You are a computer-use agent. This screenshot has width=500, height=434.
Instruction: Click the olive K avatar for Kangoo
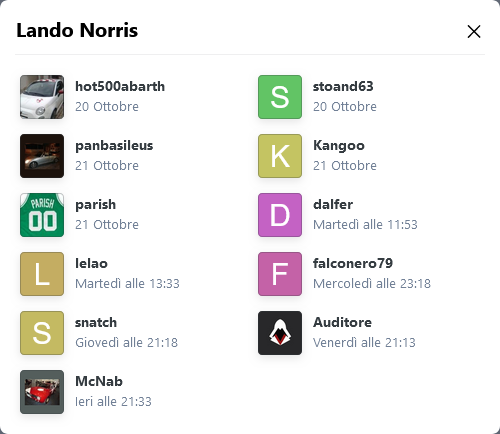[x=280, y=156]
